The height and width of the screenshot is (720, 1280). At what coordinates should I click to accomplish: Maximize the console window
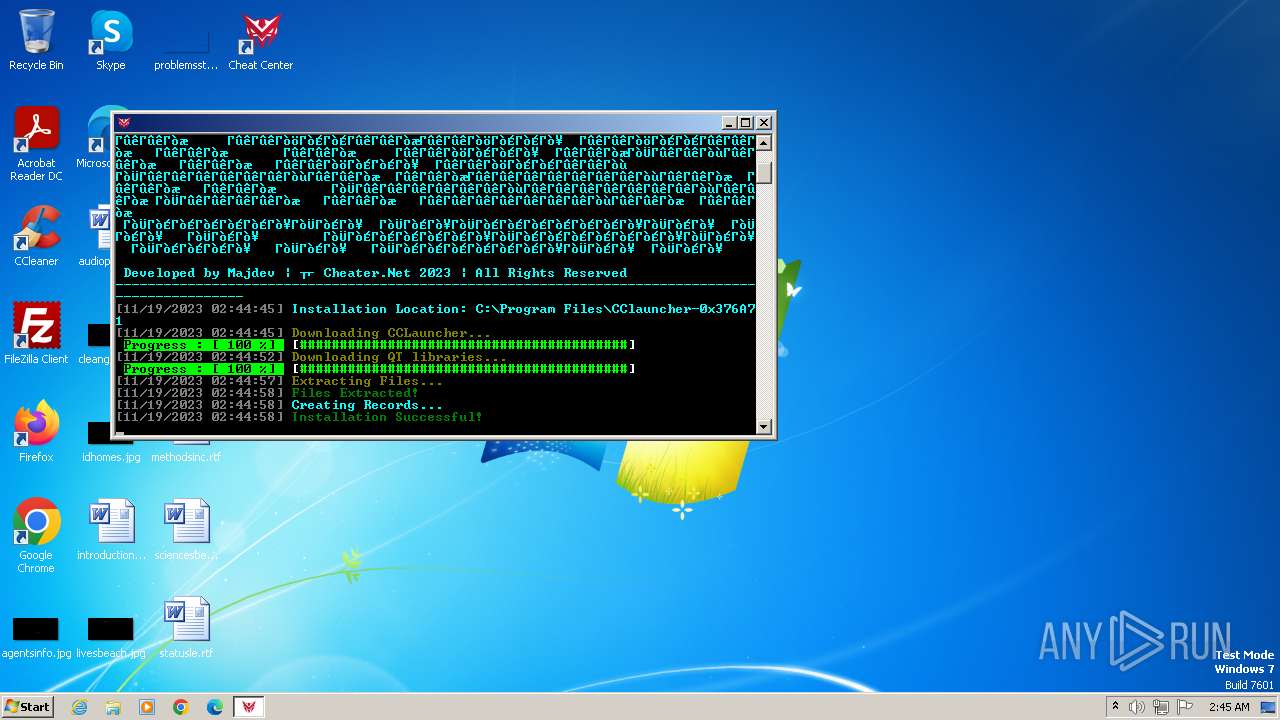click(745, 123)
